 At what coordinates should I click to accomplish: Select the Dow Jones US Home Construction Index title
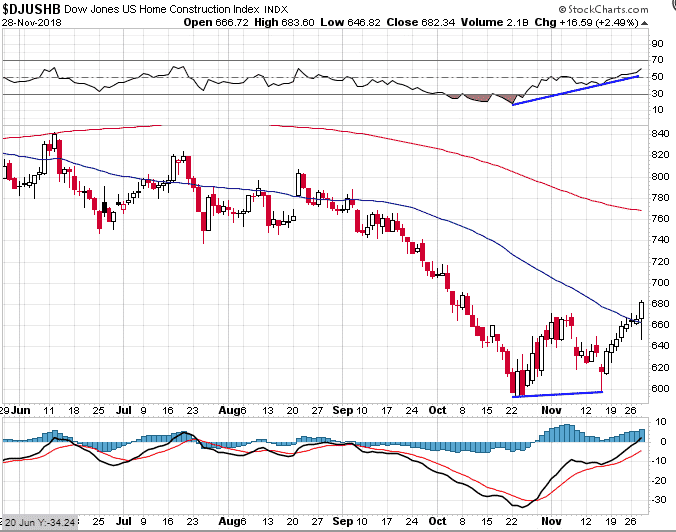click(162, 9)
